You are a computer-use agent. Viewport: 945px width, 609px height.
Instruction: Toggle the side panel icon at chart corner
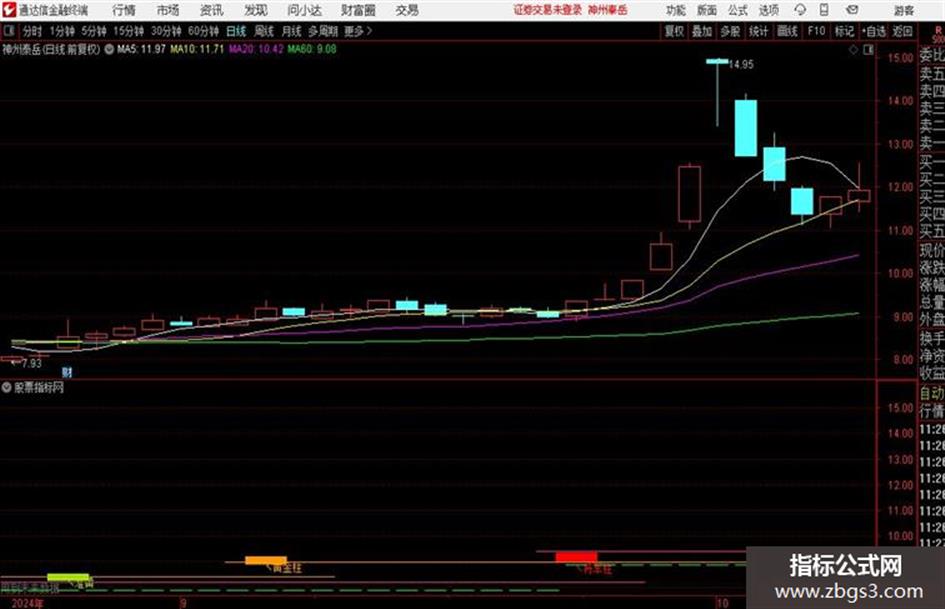(868, 50)
